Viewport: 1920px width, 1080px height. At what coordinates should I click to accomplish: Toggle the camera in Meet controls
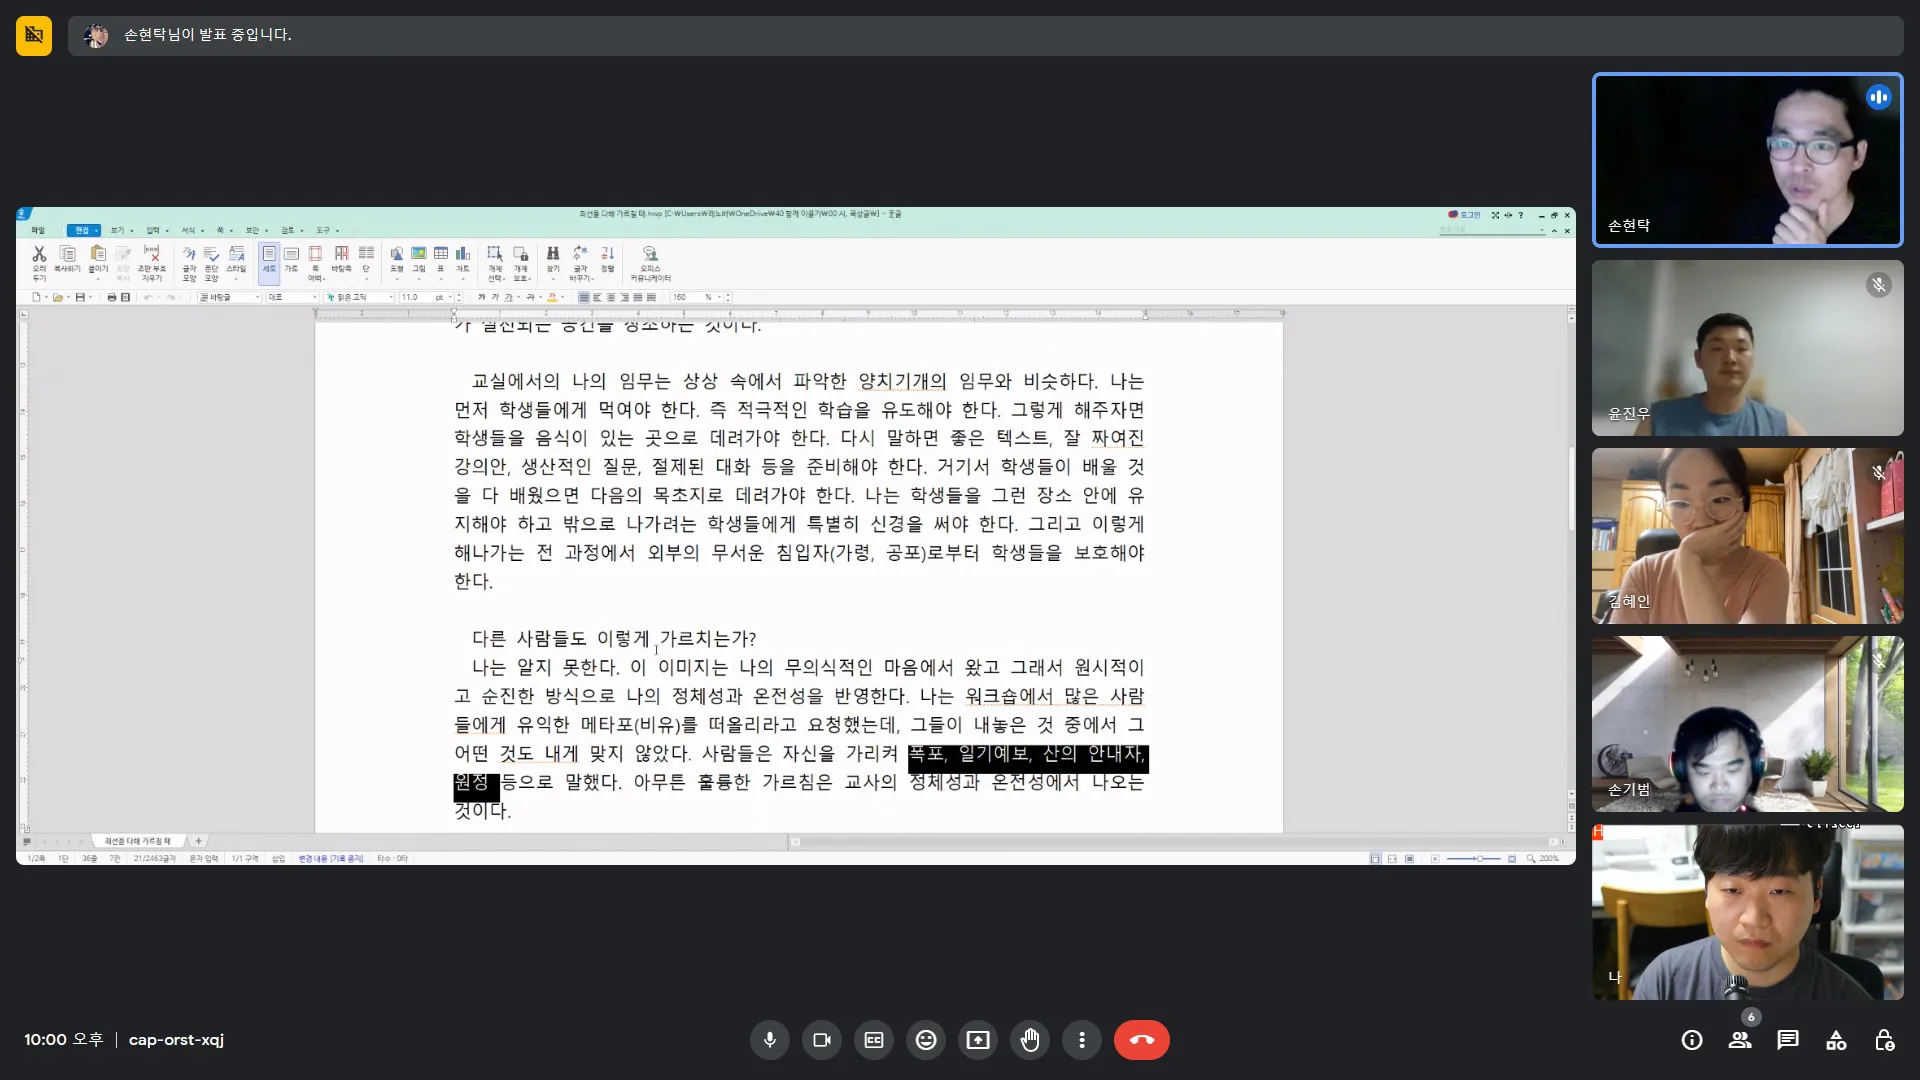point(822,1040)
